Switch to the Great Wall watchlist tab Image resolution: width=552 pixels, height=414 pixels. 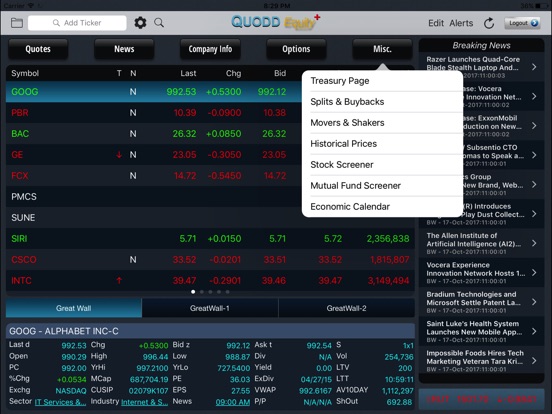click(x=74, y=308)
